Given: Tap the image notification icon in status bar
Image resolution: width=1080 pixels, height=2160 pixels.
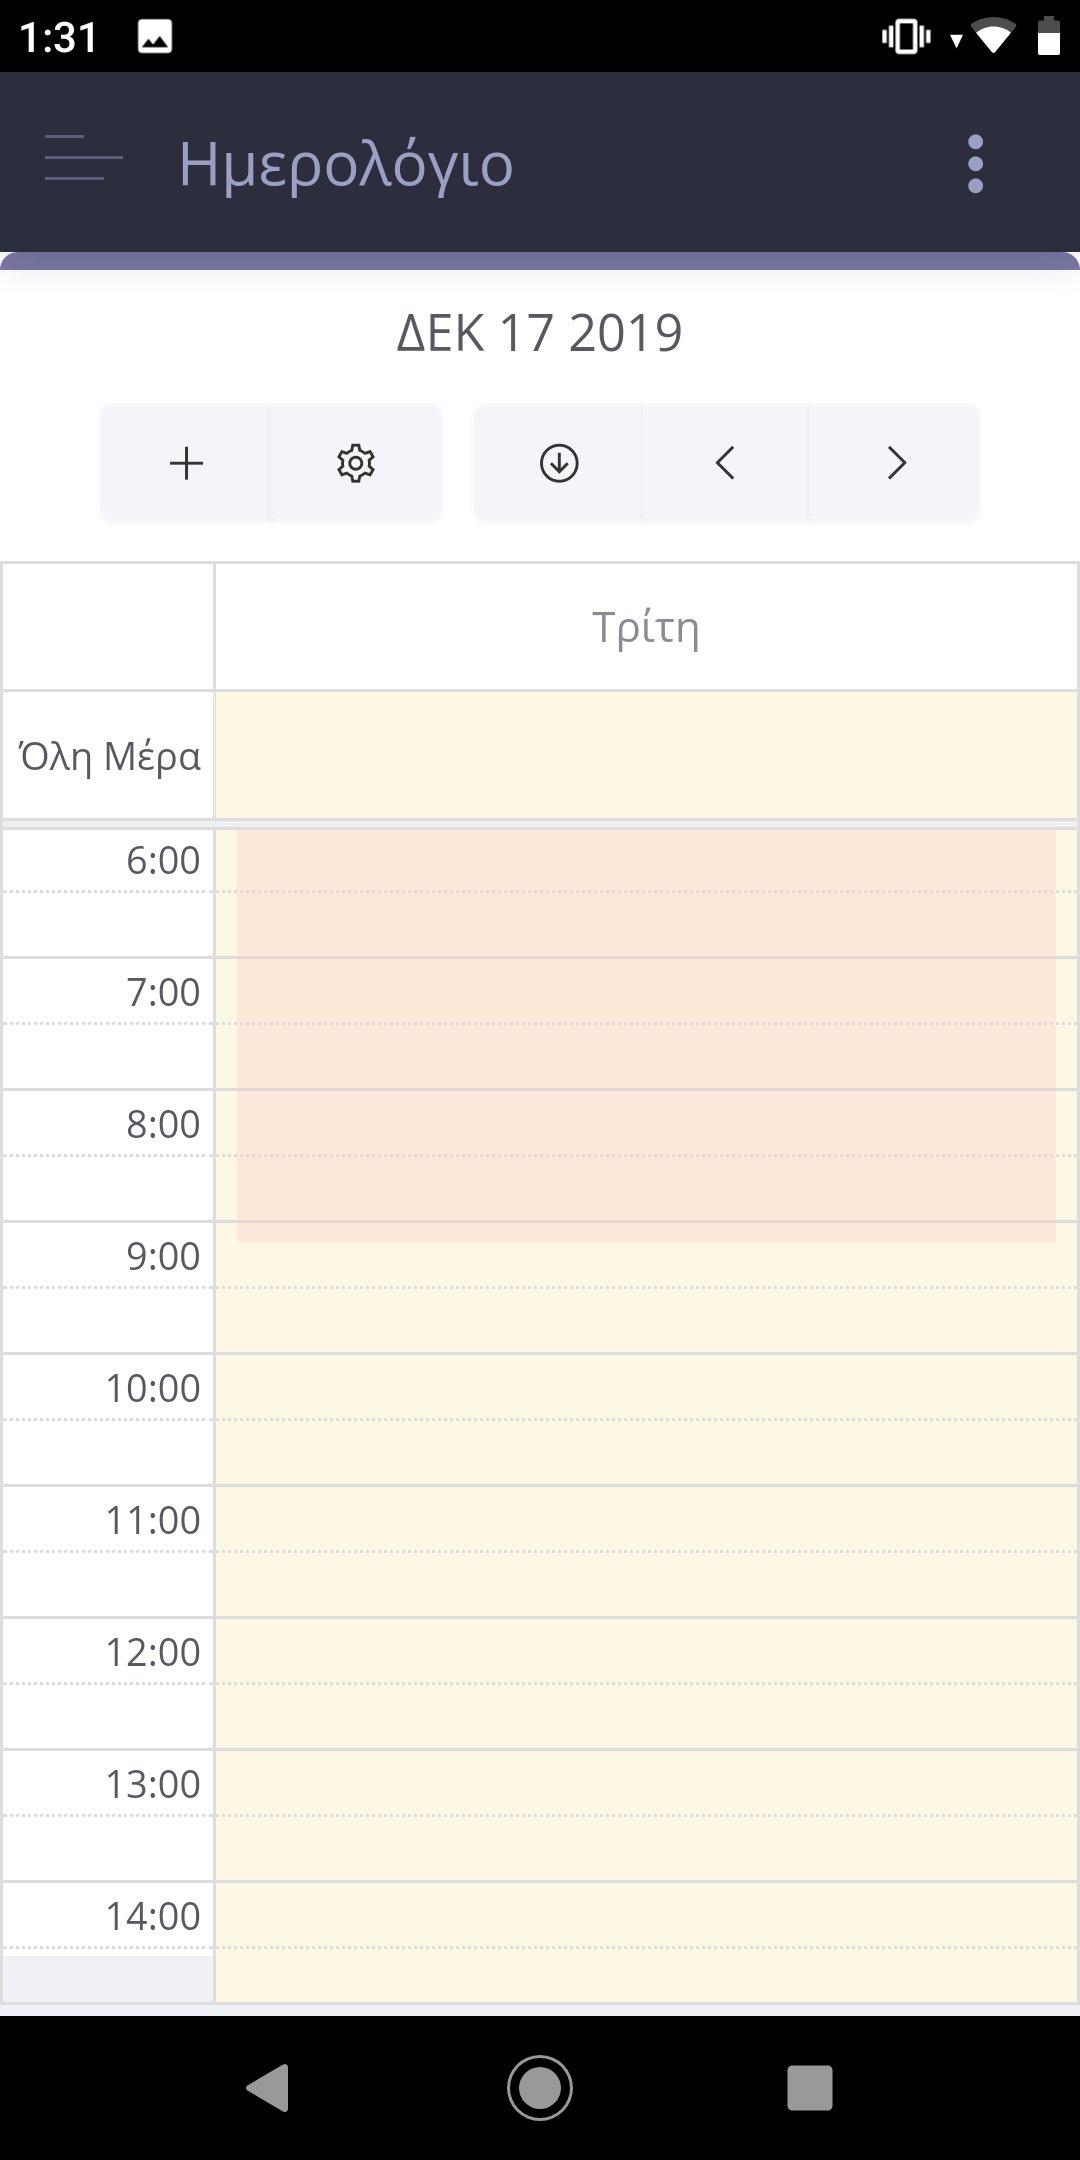Looking at the screenshot, I should coord(155,37).
